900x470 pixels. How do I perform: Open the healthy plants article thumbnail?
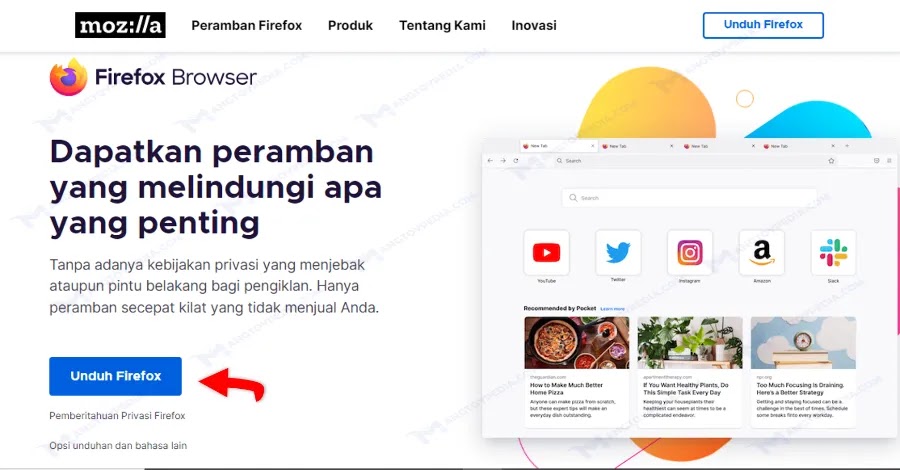point(689,343)
